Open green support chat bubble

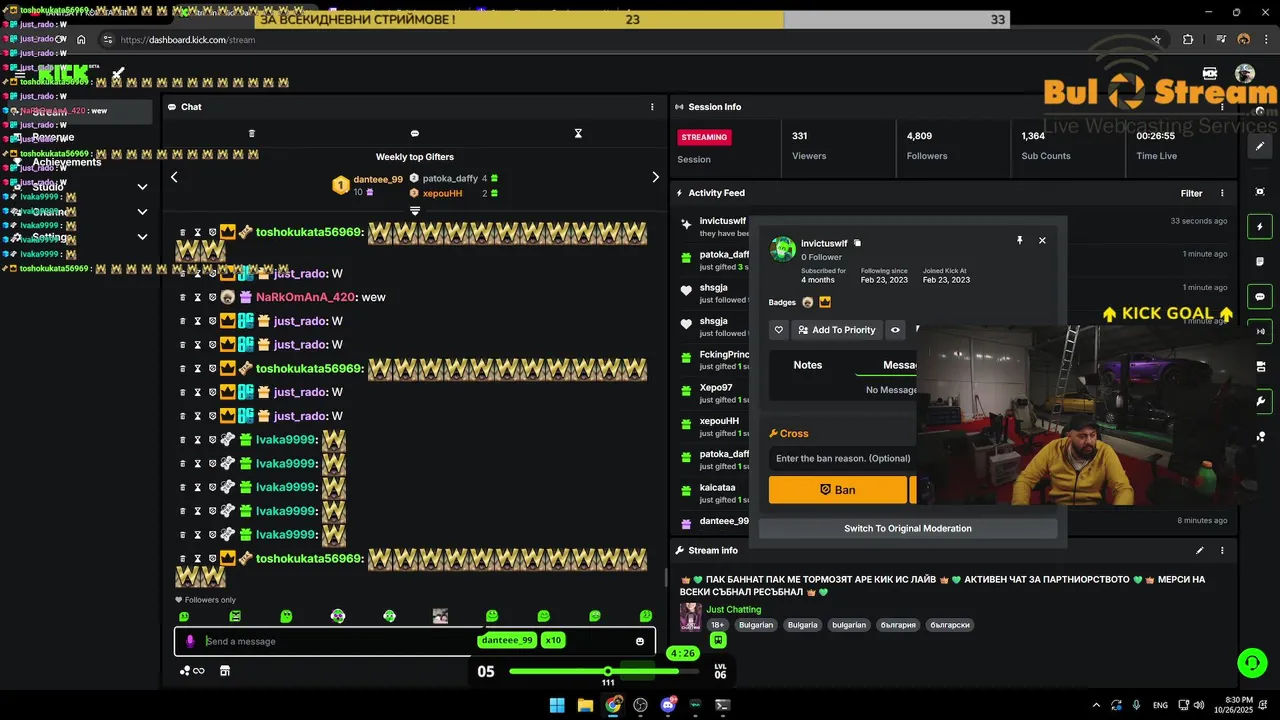(x=1252, y=662)
